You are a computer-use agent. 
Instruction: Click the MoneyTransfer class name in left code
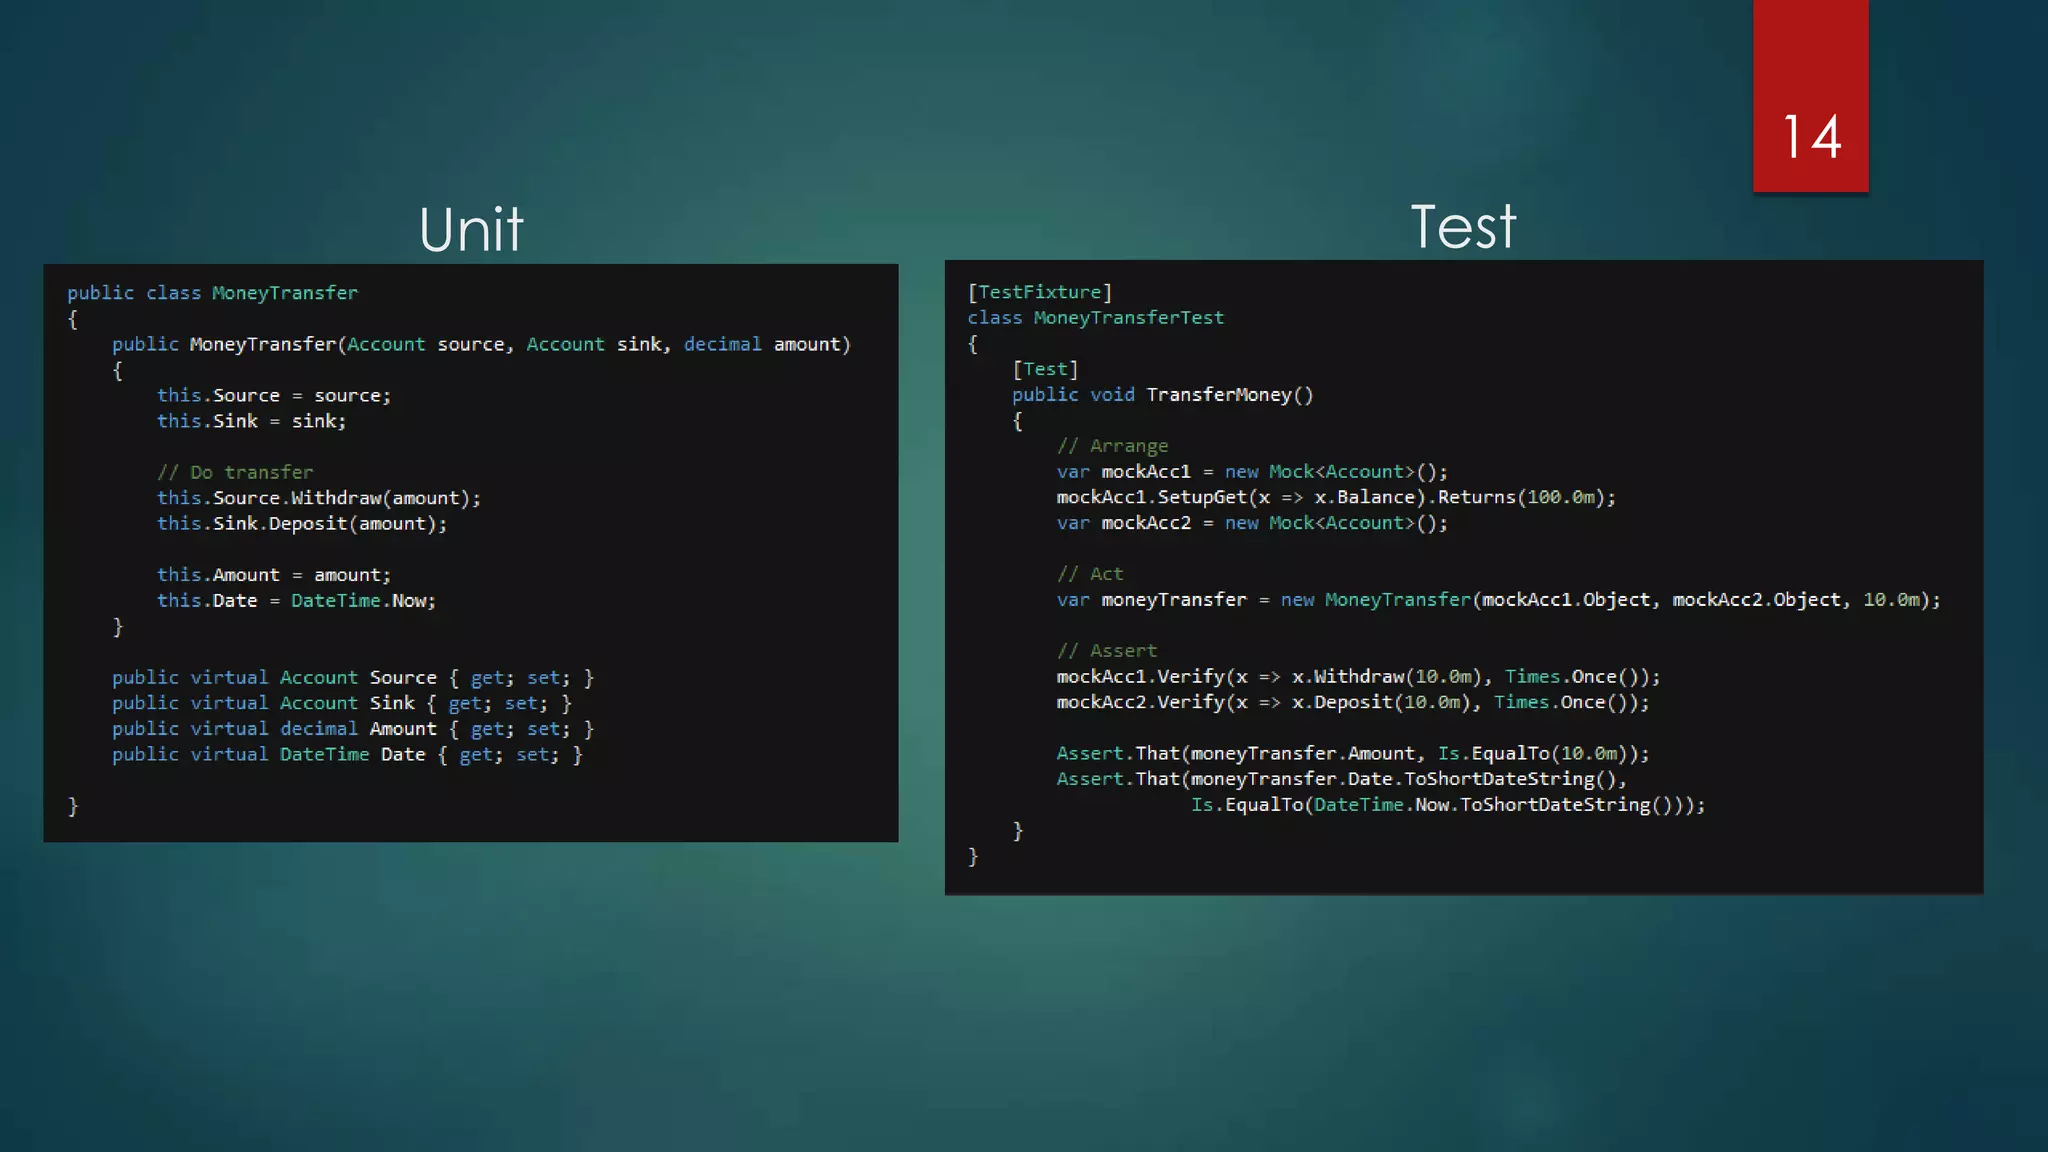(x=284, y=293)
